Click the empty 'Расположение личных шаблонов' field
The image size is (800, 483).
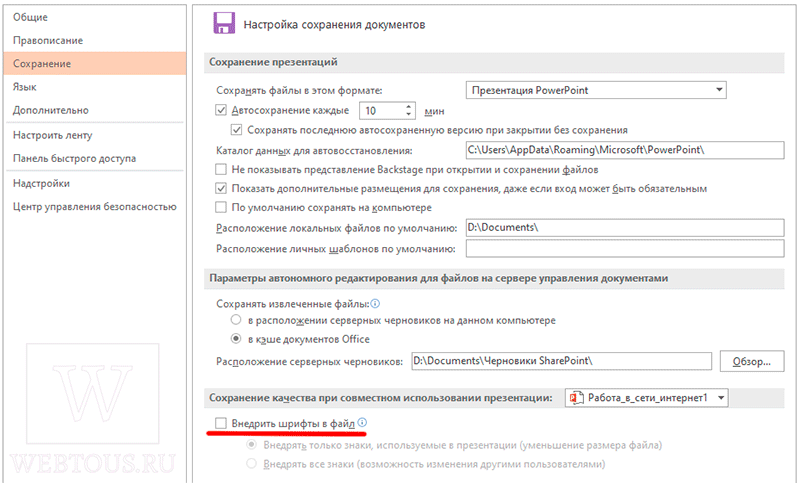625,248
